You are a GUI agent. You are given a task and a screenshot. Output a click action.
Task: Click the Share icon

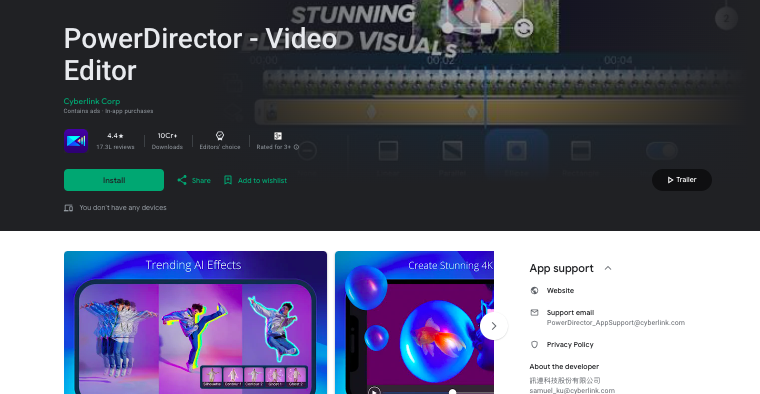tap(182, 180)
